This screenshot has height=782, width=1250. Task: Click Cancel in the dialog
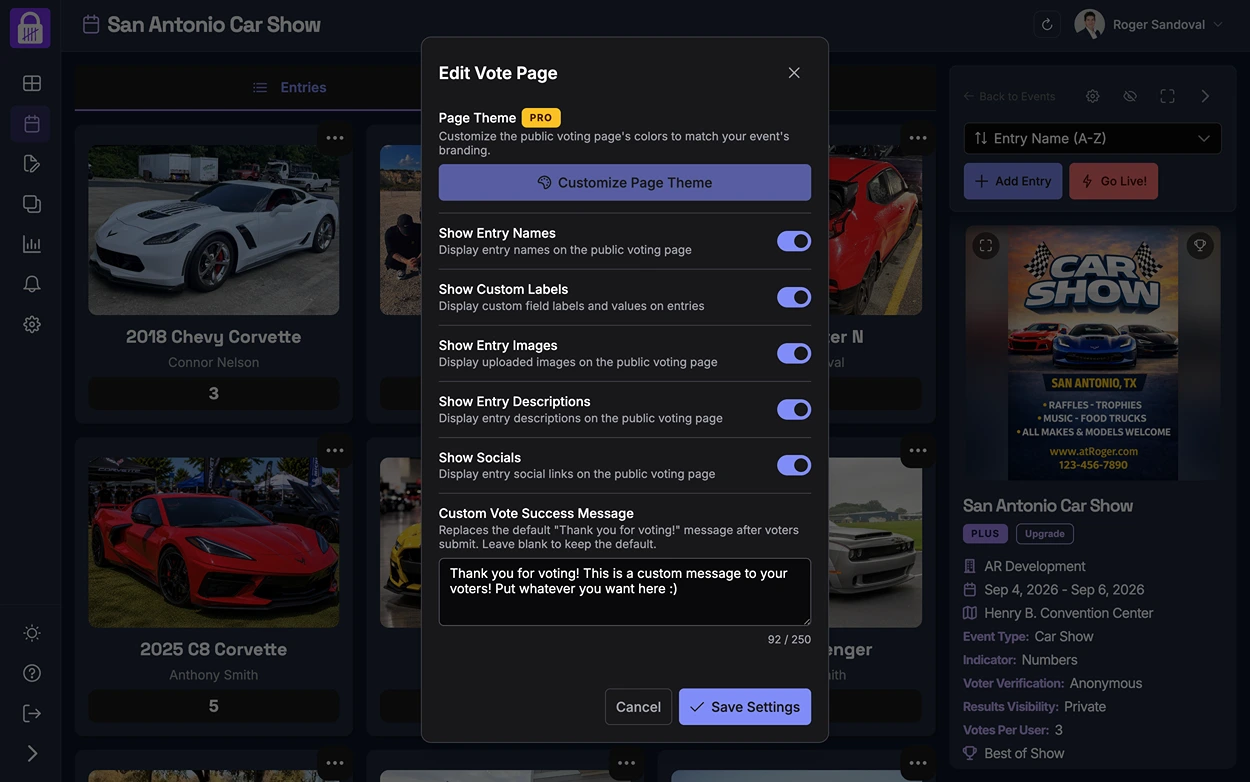point(638,707)
